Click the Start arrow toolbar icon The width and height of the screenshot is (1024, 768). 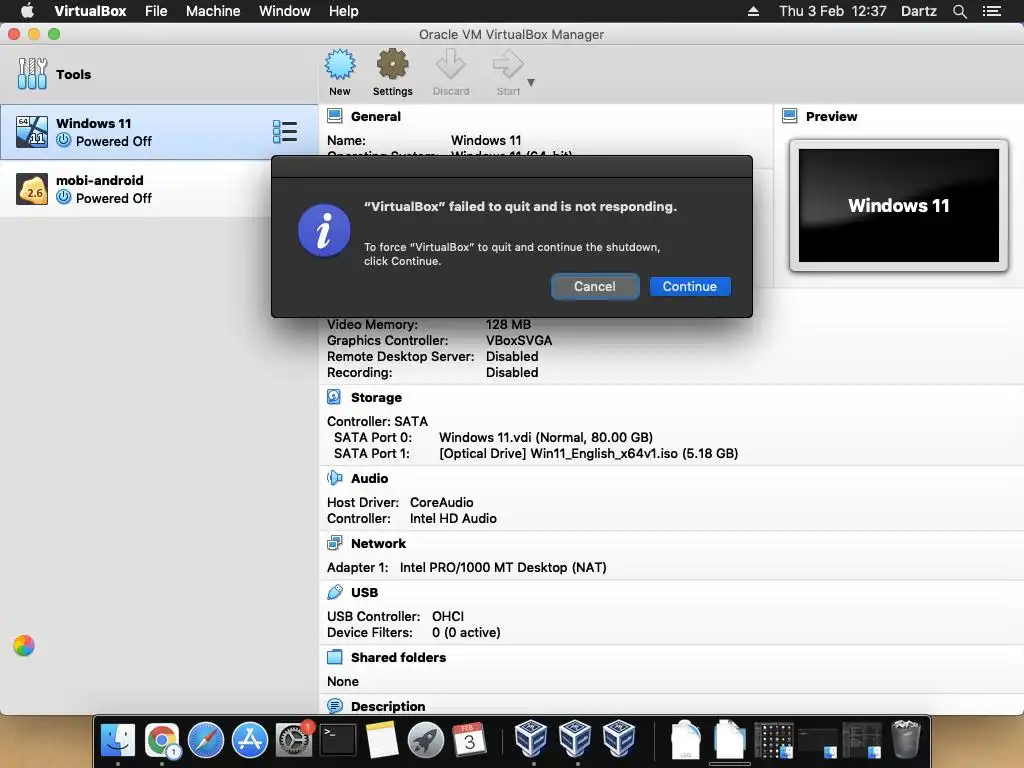tap(508, 73)
